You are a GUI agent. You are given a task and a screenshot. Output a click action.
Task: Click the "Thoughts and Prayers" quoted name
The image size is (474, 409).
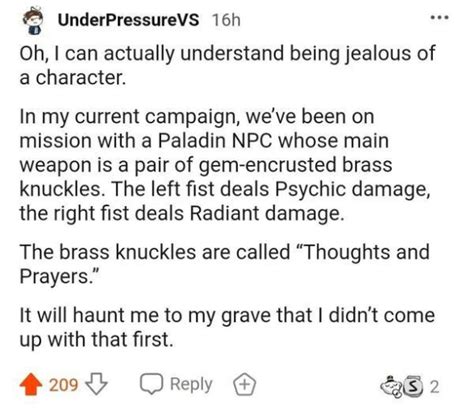(x=224, y=264)
